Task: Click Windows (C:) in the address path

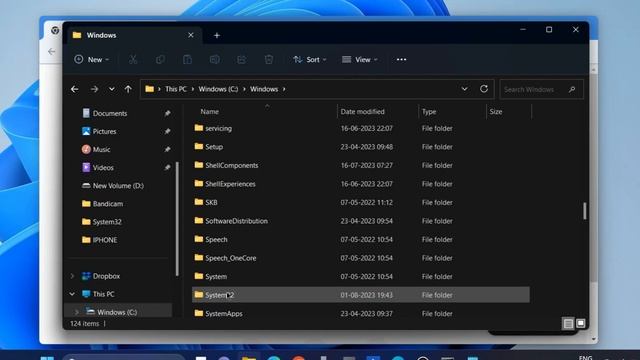Action: [218, 89]
